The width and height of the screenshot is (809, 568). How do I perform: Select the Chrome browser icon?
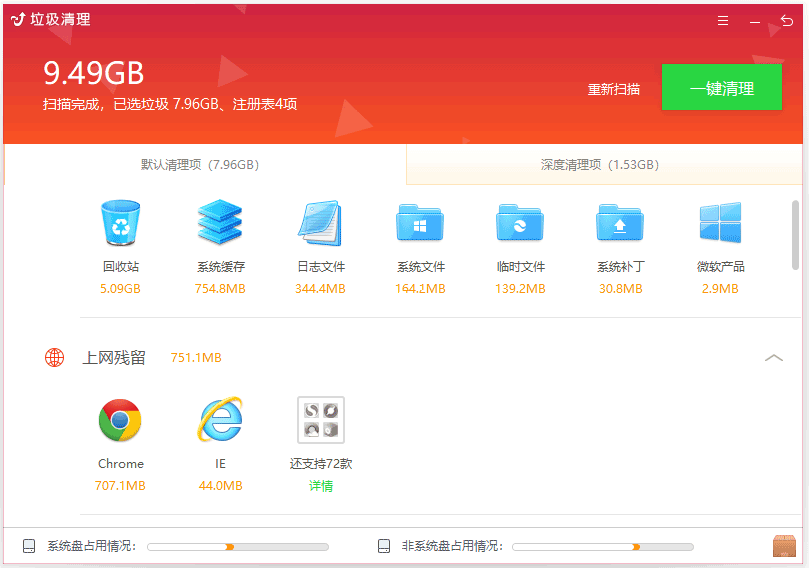[x=120, y=420]
